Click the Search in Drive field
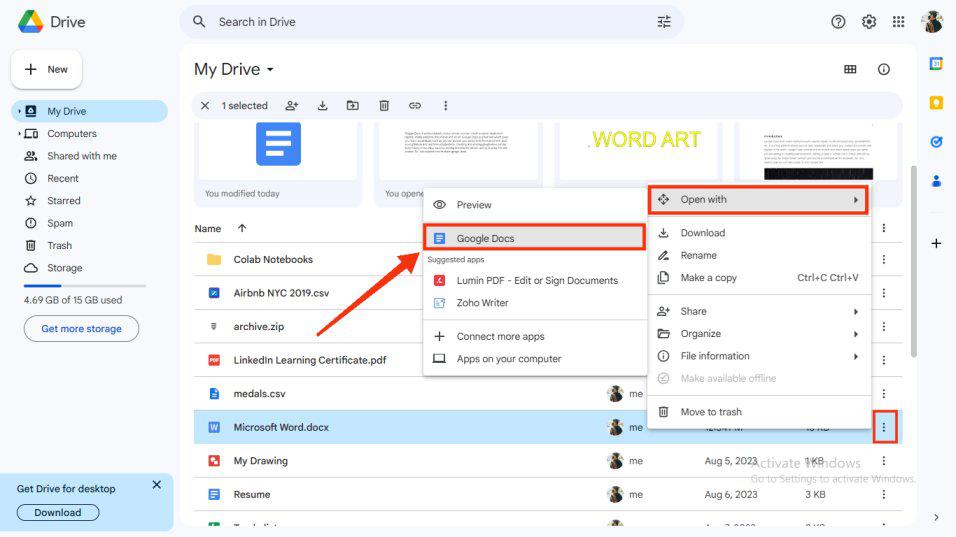This screenshot has width=956, height=537. pyautogui.click(x=431, y=22)
